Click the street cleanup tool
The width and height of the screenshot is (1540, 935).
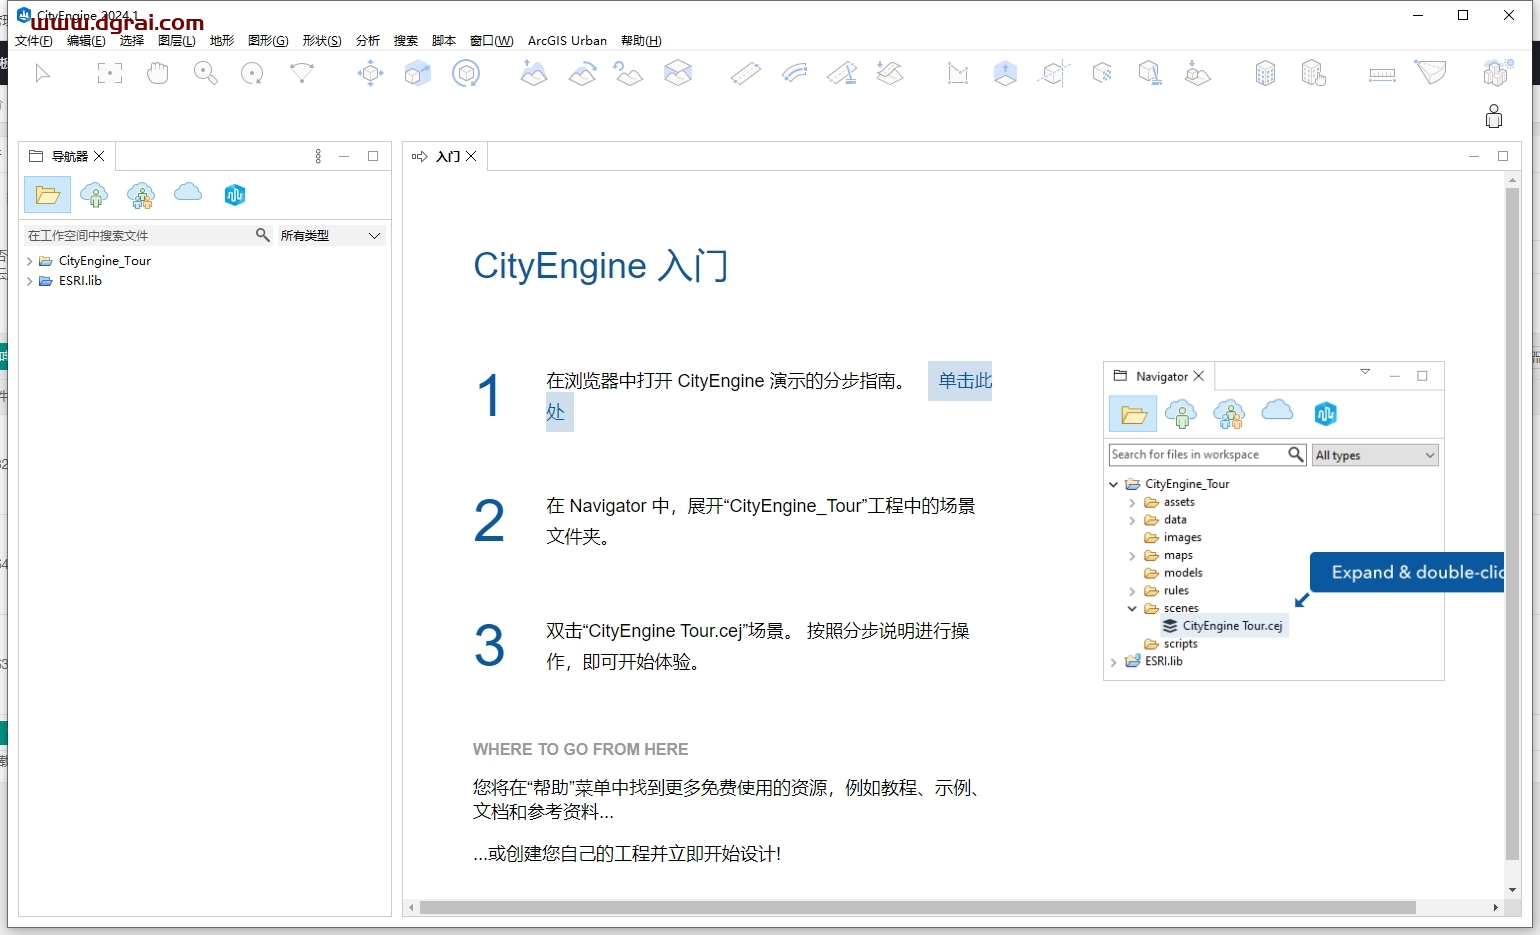tap(842, 73)
